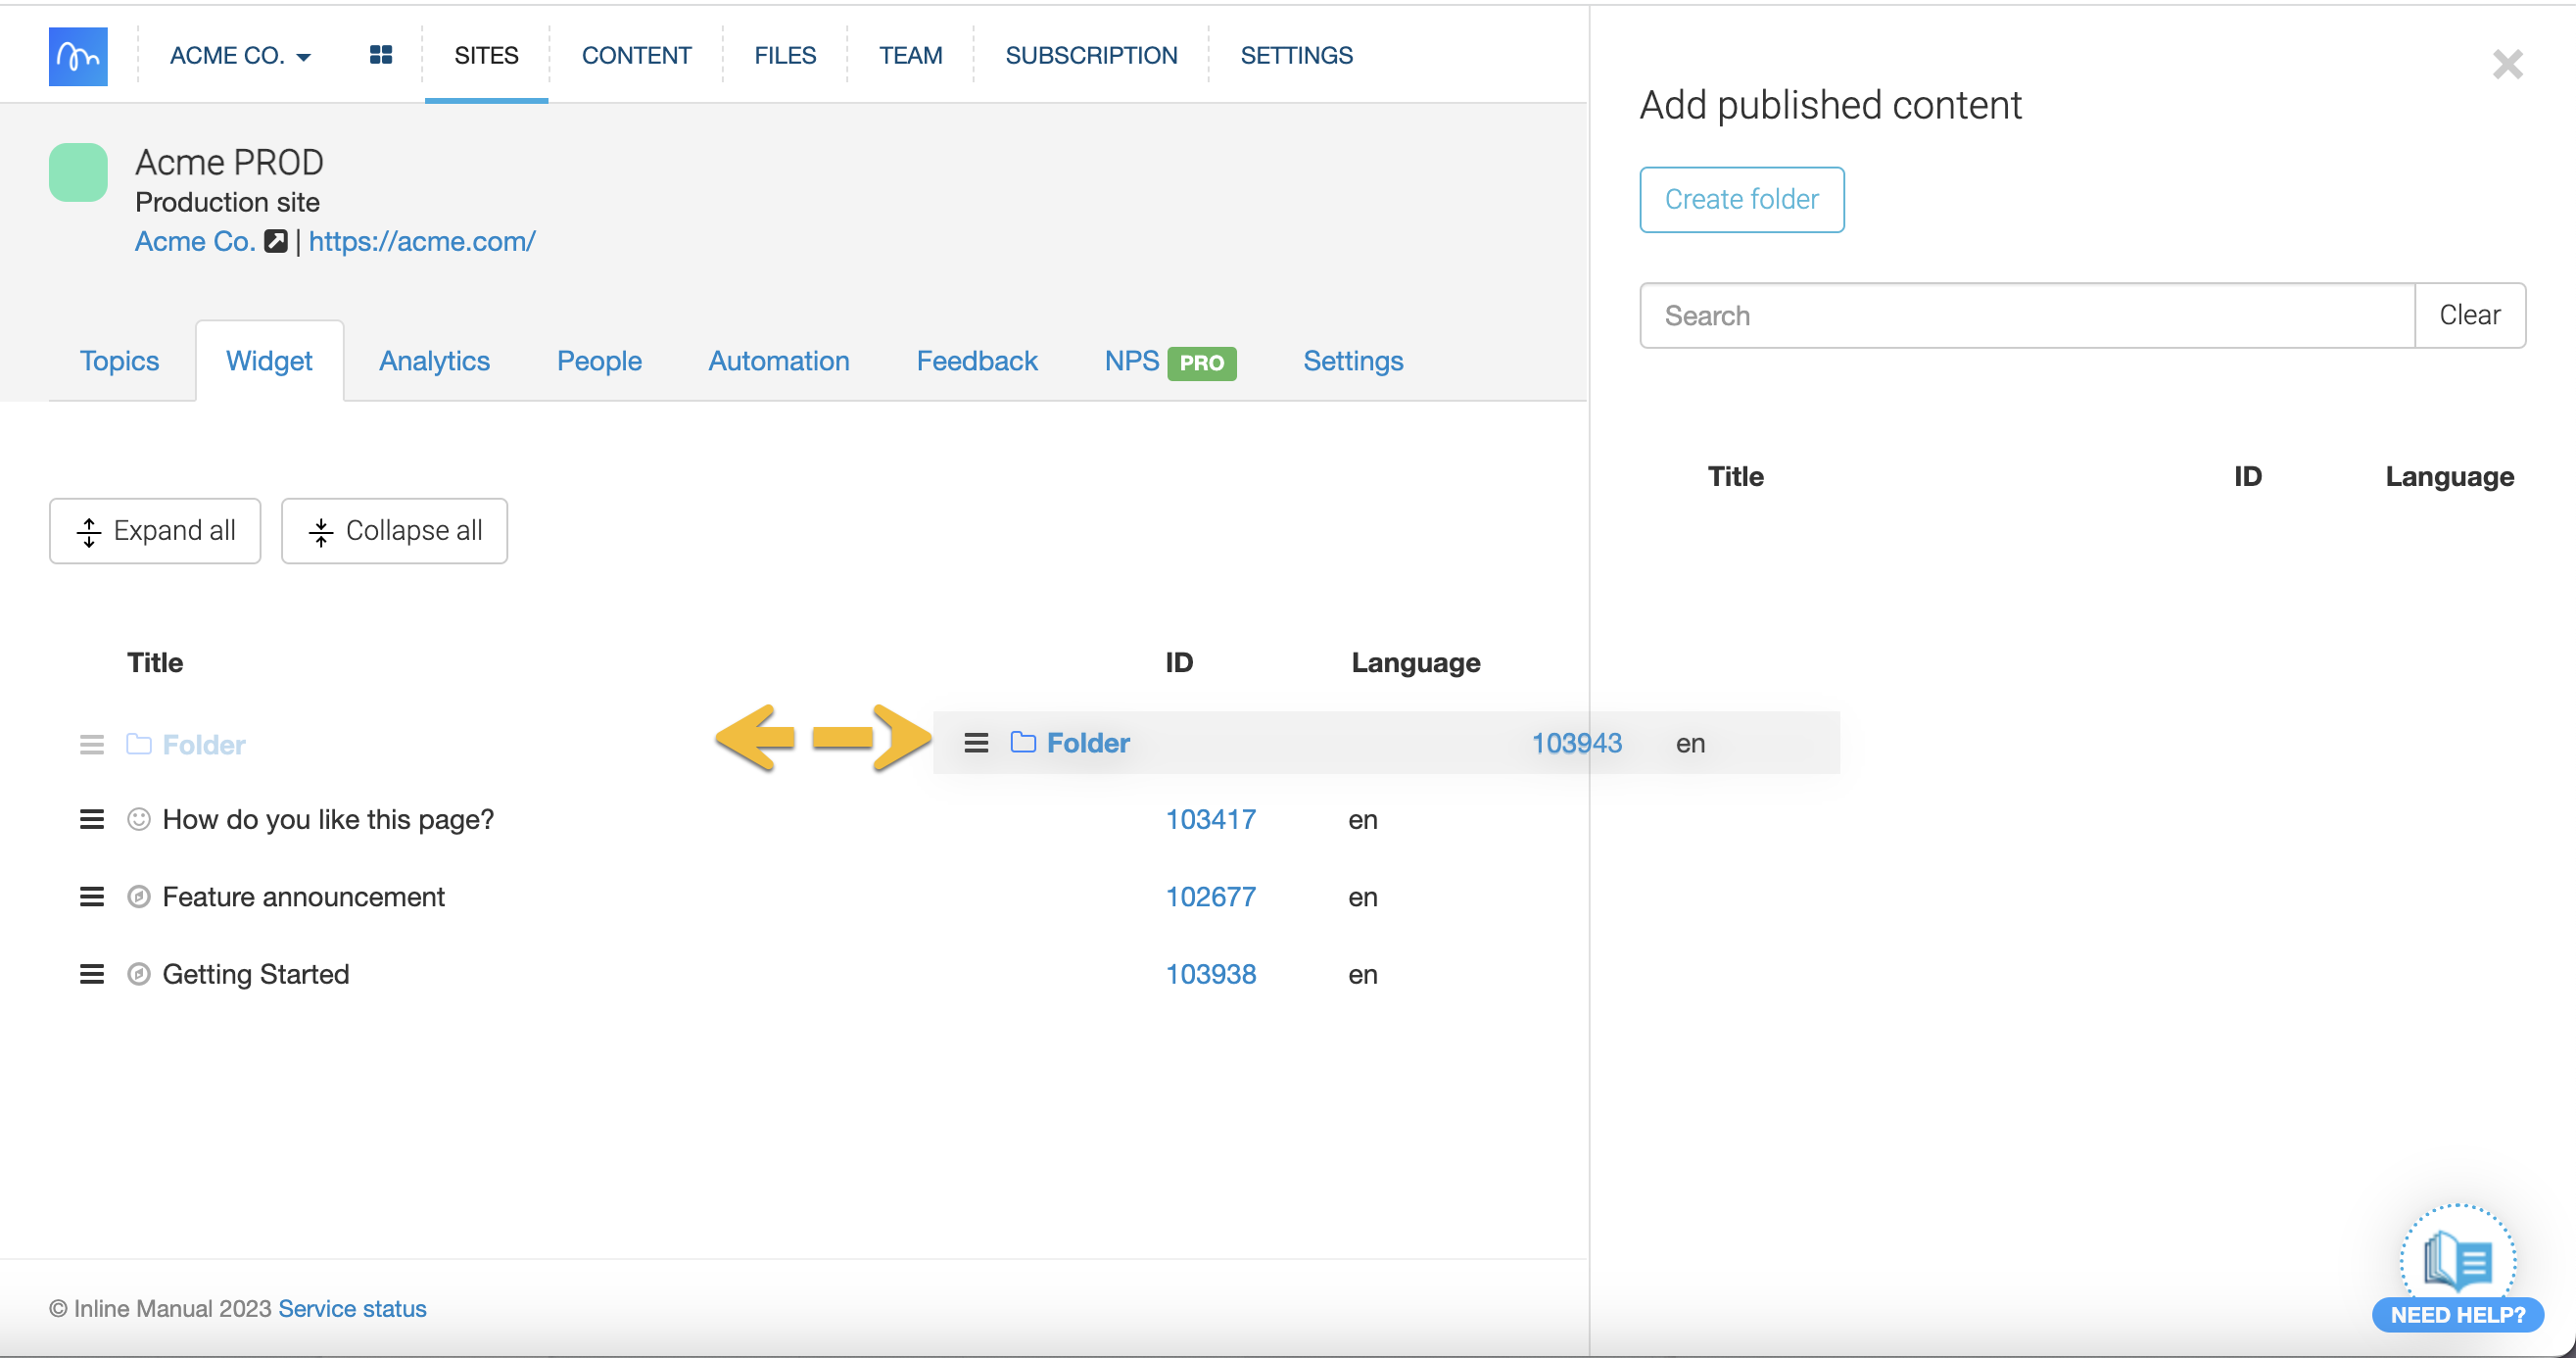2576x1358 pixels.
Task: Open the Need Help widget book icon
Action: pyautogui.click(x=2457, y=1262)
